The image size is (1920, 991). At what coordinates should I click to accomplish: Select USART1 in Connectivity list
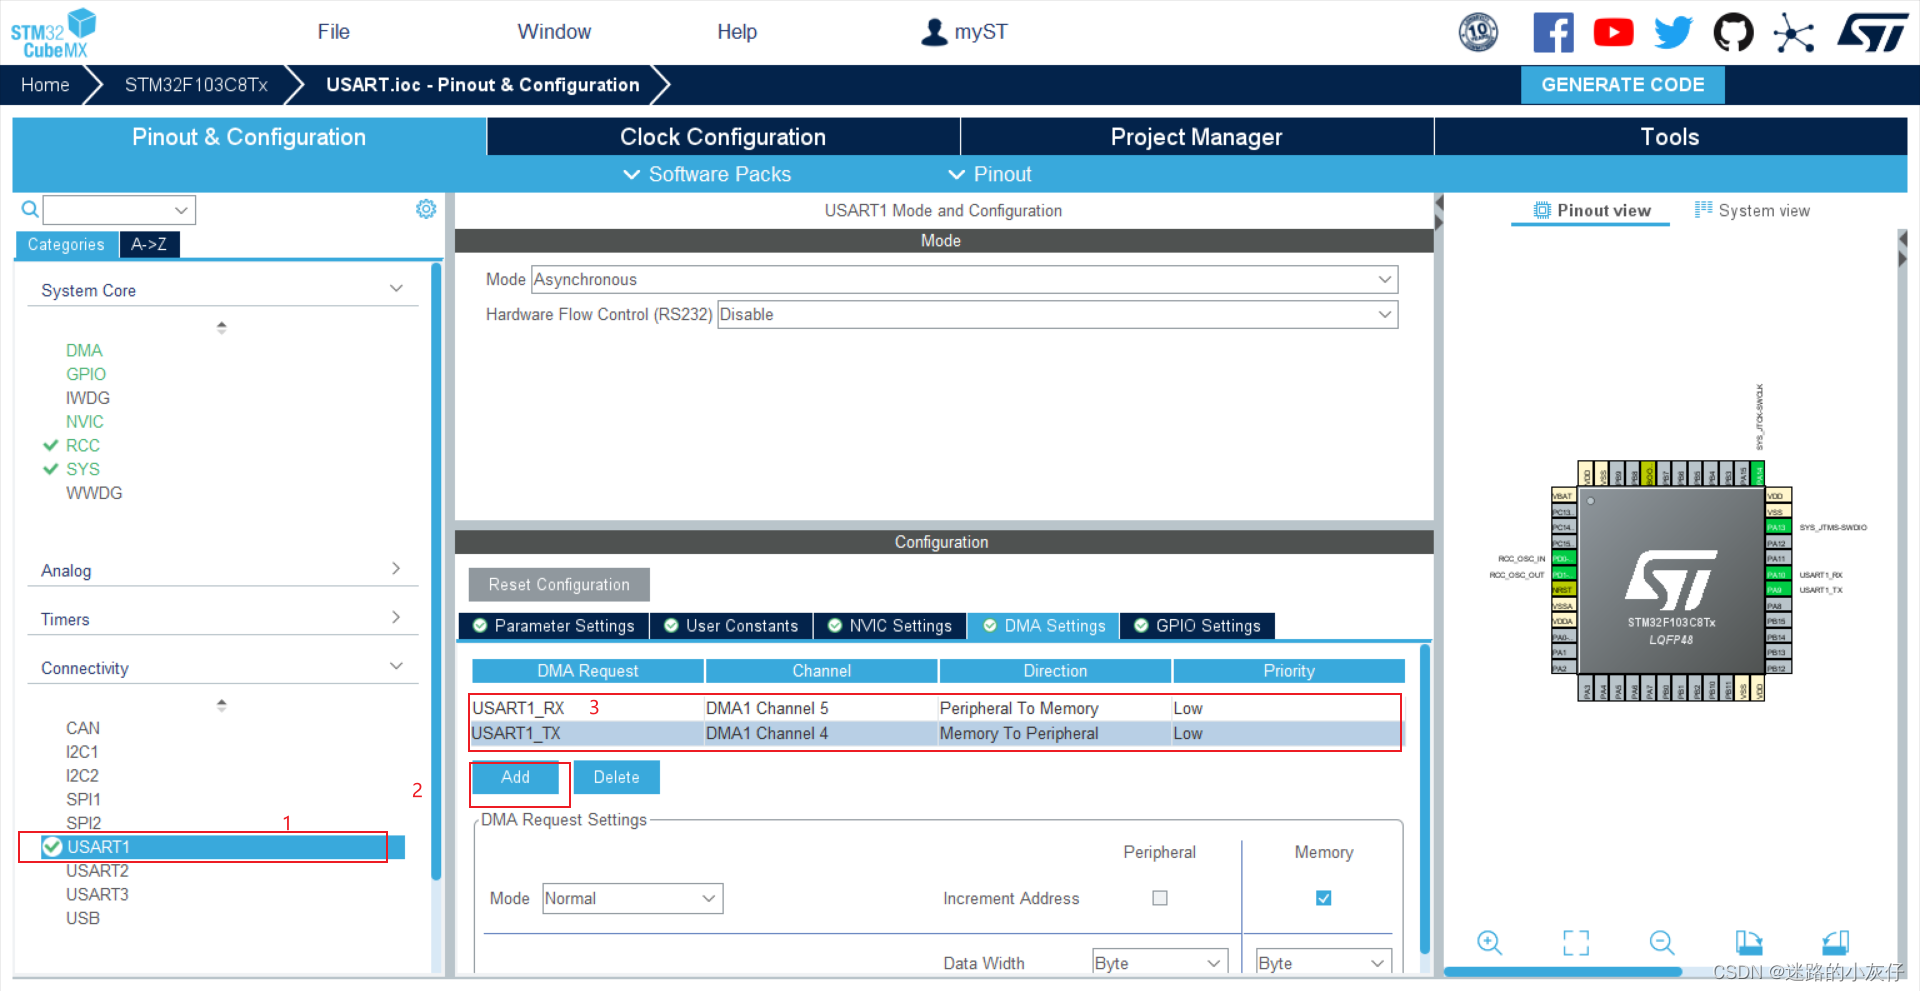point(222,847)
